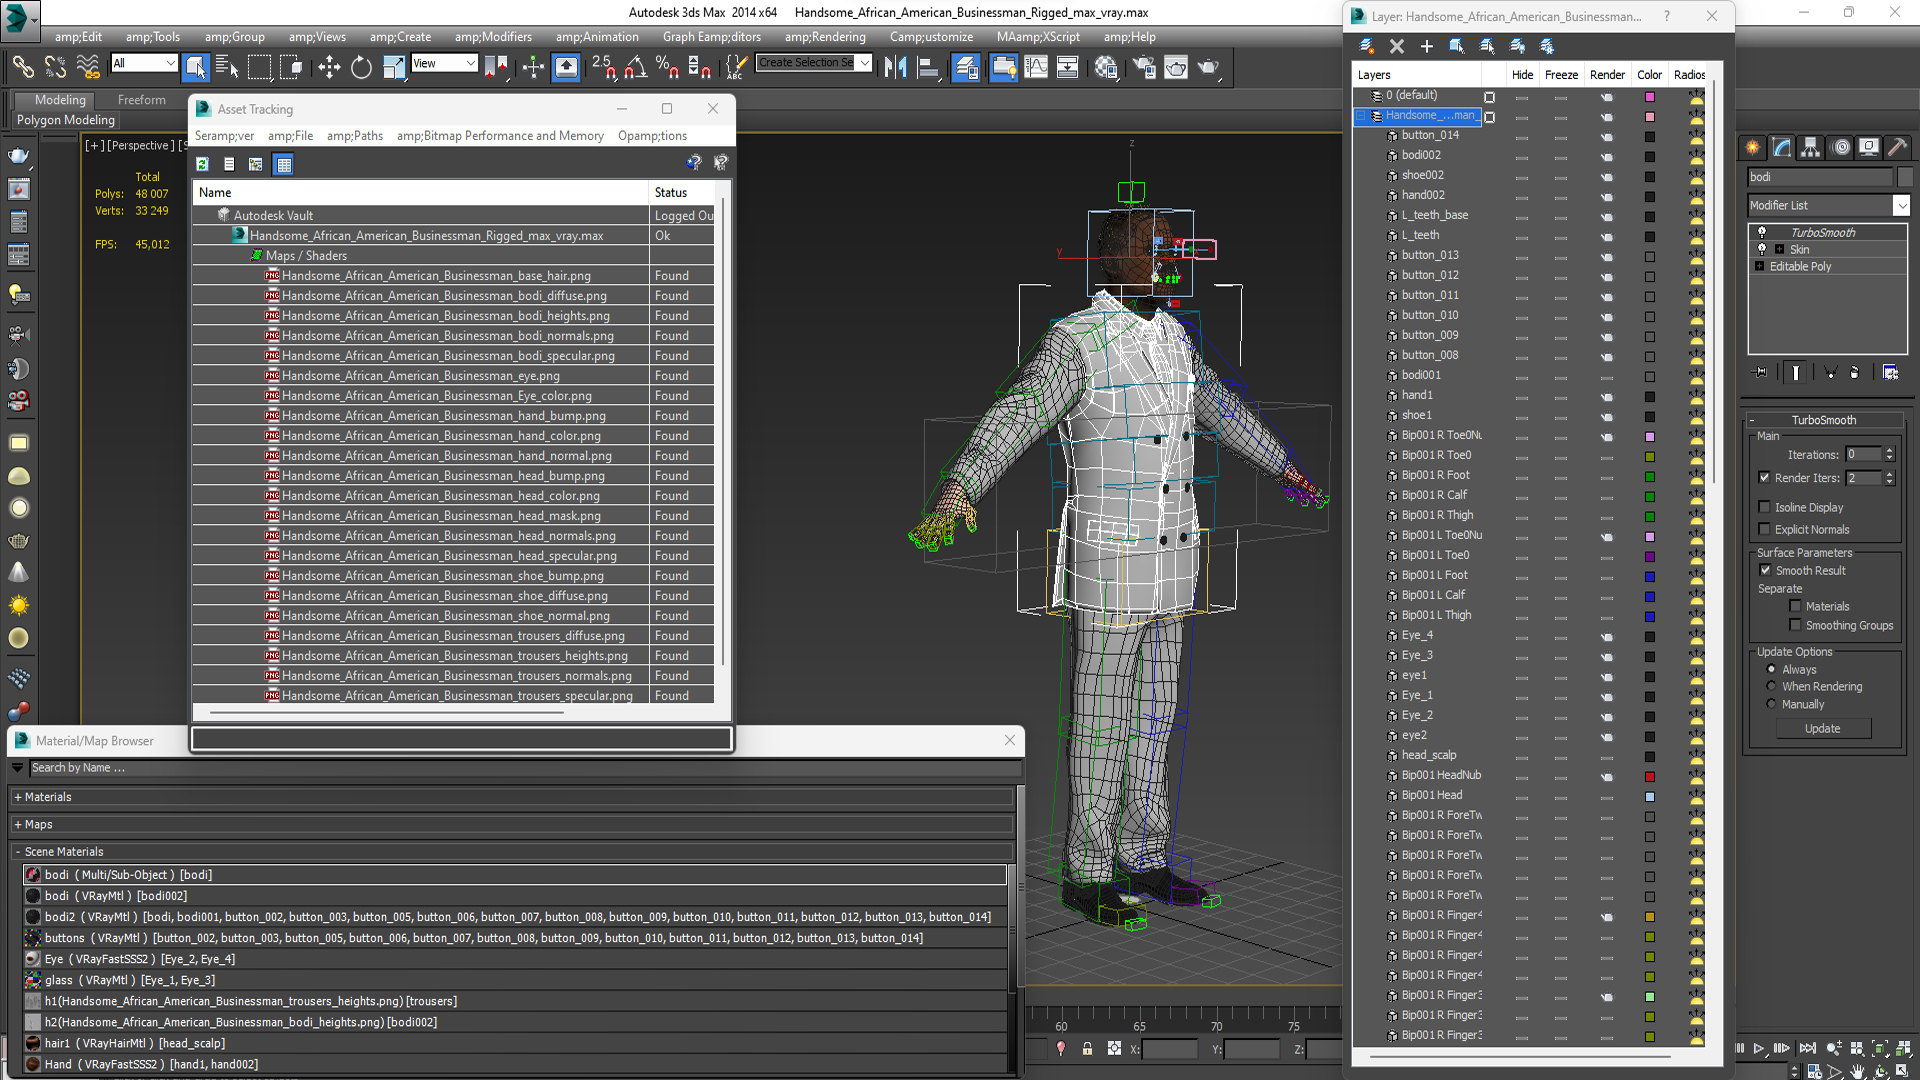Toggle the Percent Snap icon
Viewport: 1920px width, 1080px height.
pos(667,67)
